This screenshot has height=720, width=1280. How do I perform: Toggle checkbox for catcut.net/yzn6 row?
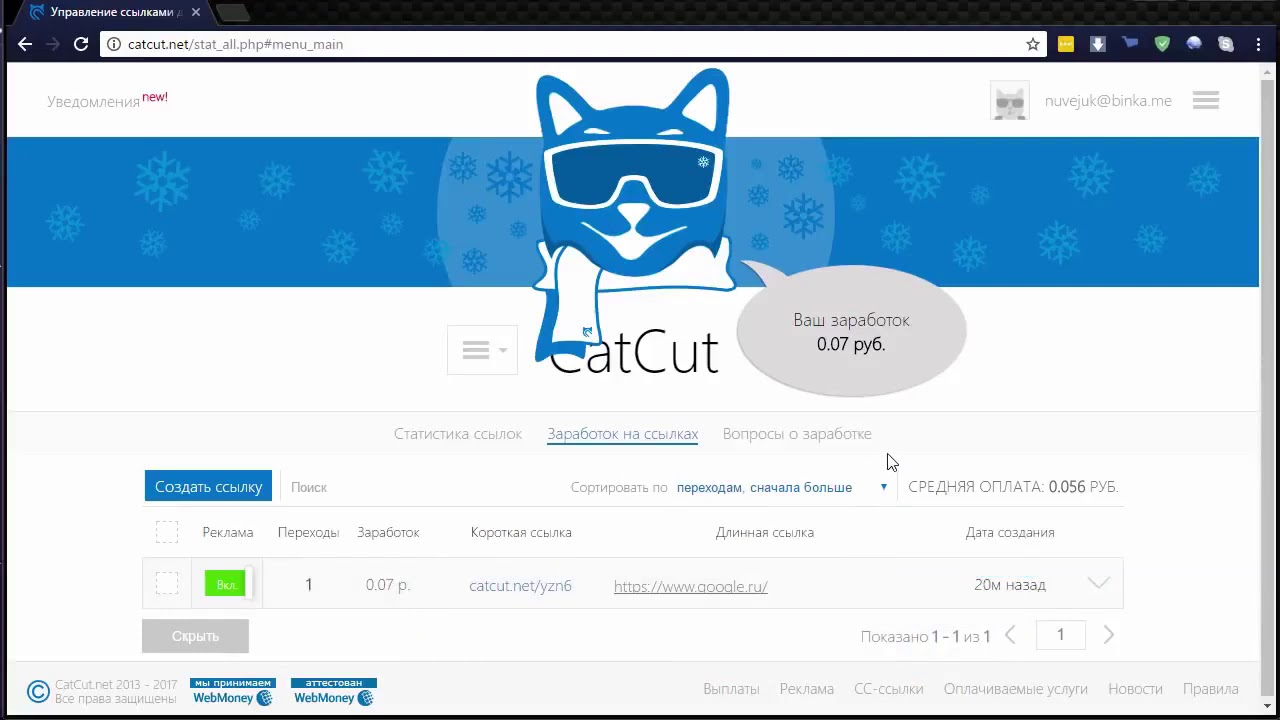[167, 583]
